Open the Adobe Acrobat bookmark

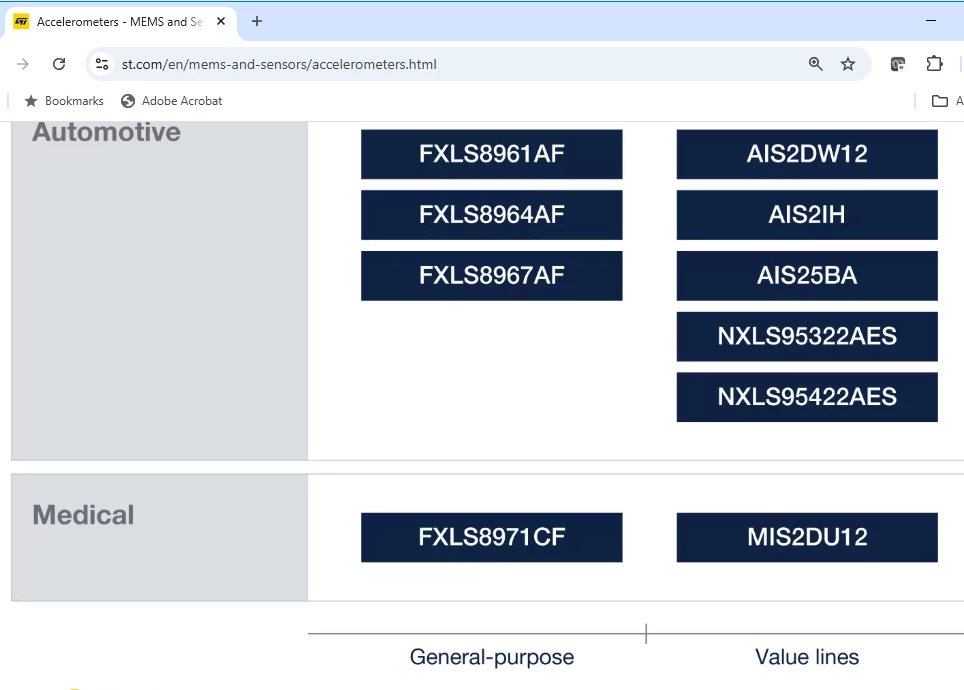(x=172, y=101)
